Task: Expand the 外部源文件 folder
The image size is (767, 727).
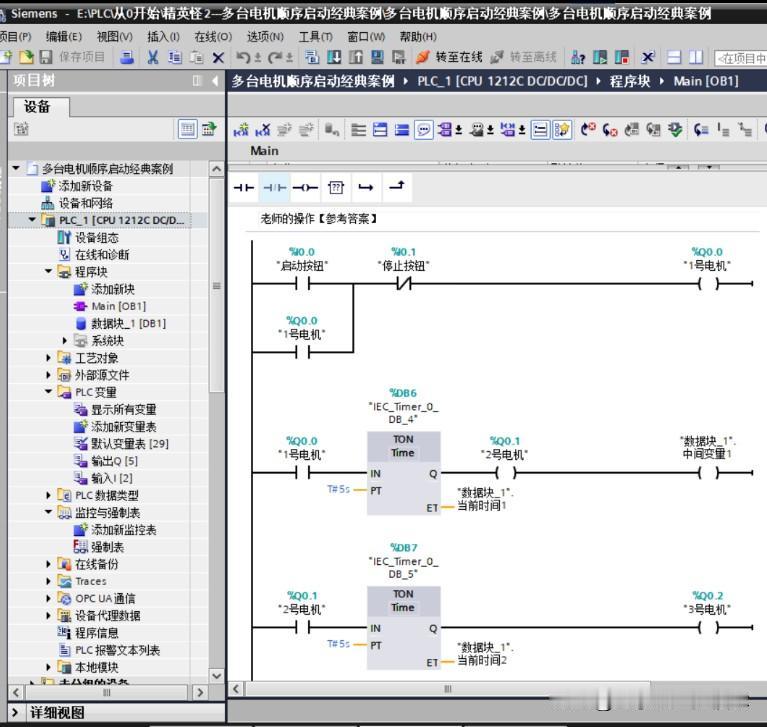Action: pyautogui.click(x=48, y=375)
